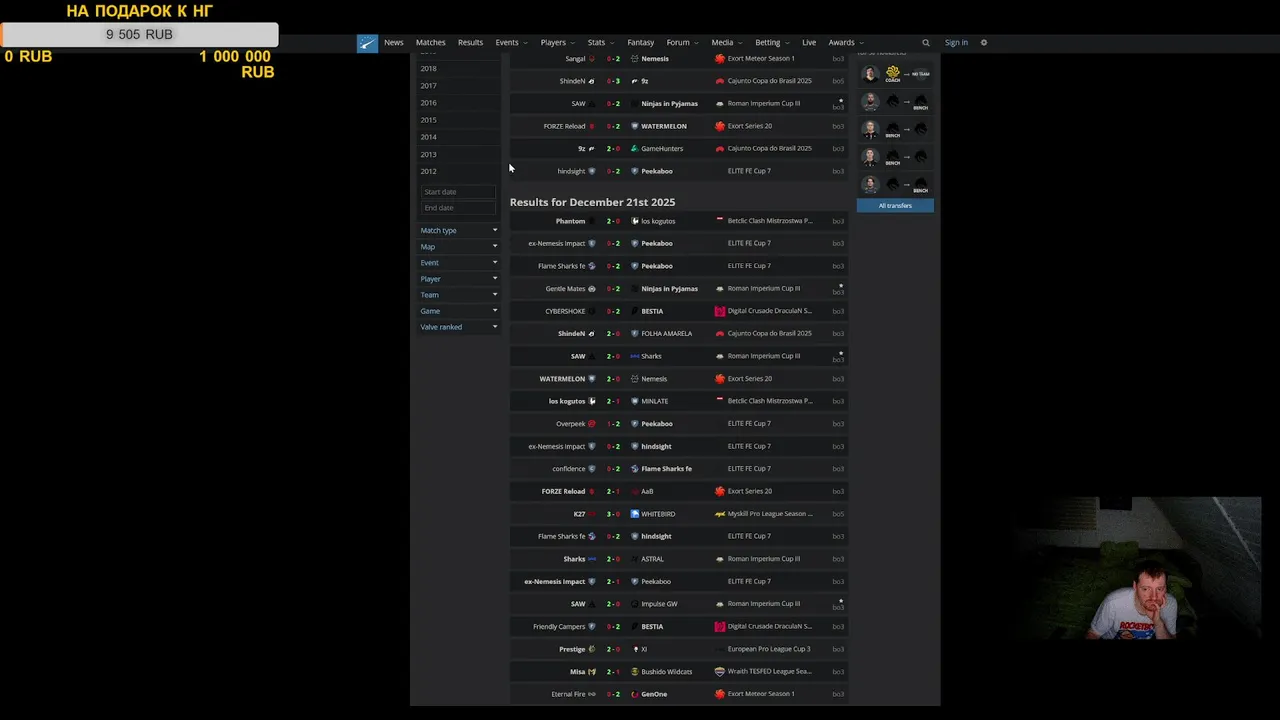
Task: Click the K27 team logo
Action: pos(592,514)
